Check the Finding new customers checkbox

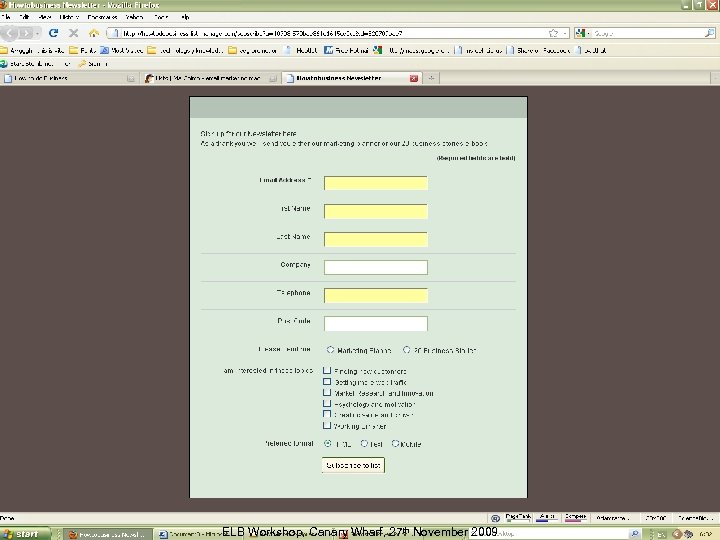[327, 371]
